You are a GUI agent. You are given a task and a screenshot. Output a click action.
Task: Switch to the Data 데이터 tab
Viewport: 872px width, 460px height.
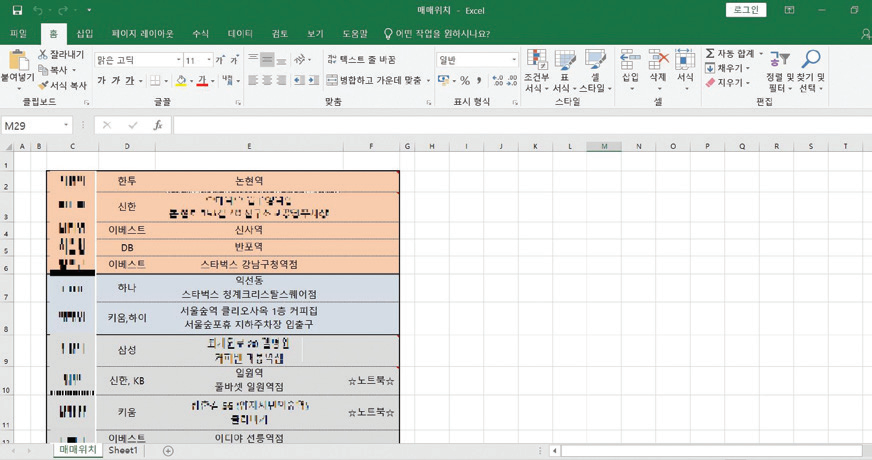(x=240, y=34)
